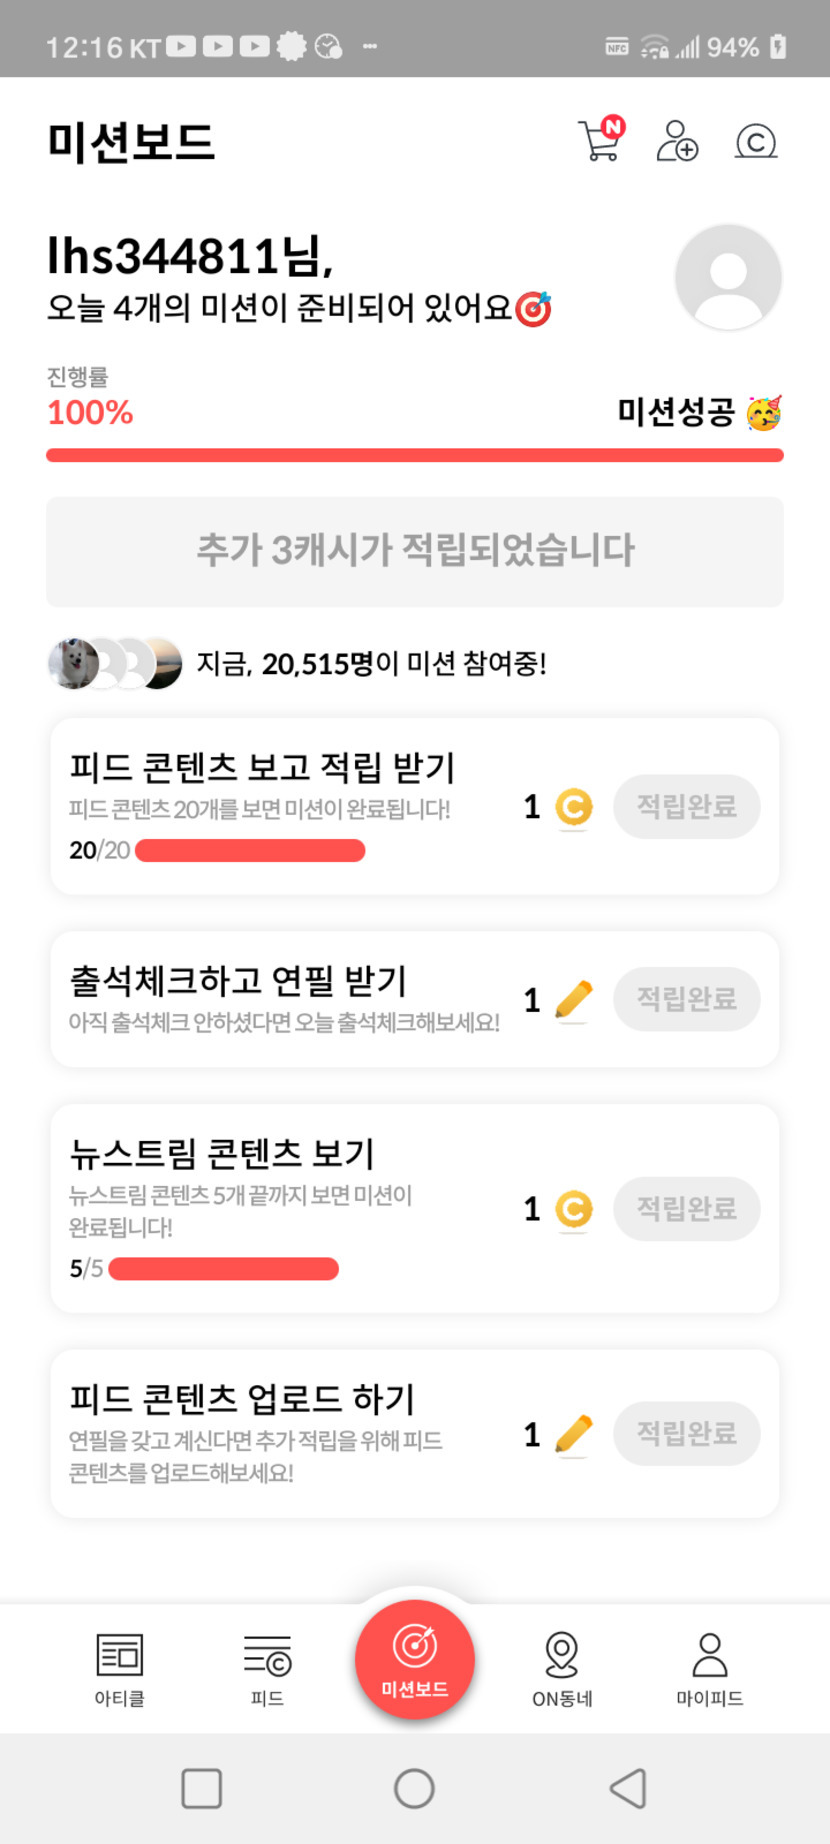This screenshot has height=1844, width=830.
Task: Tap the coin icon on newstream mission
Action: click(x=574, y=1209)
